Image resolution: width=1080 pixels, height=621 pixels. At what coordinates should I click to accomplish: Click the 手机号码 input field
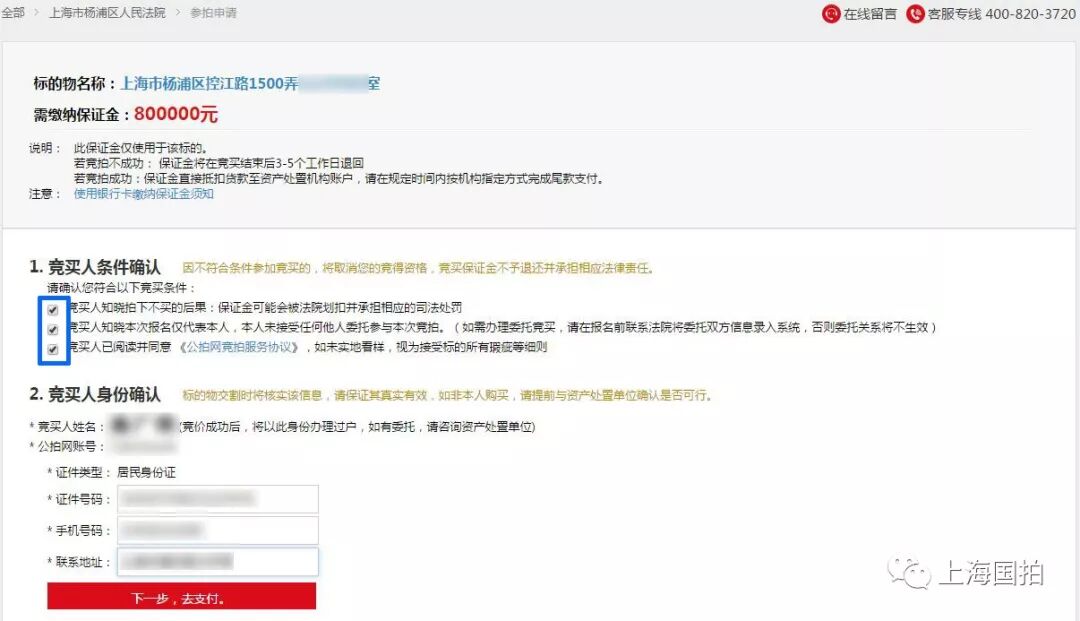(x=218, y=530)
